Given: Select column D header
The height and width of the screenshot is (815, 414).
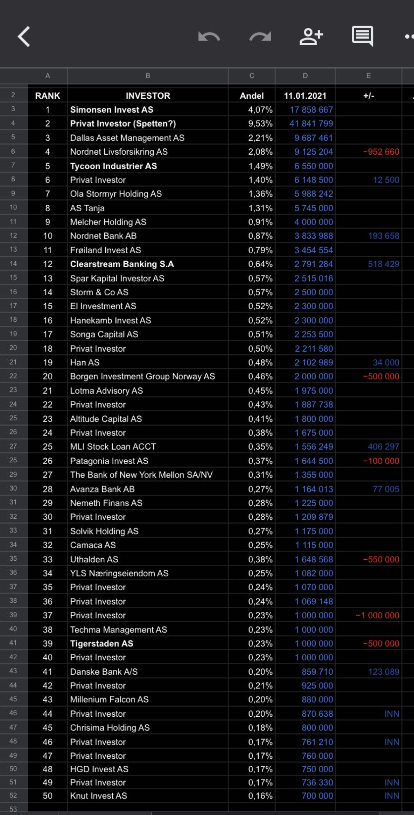Looking at the screenshot, I should coord(305,76).
